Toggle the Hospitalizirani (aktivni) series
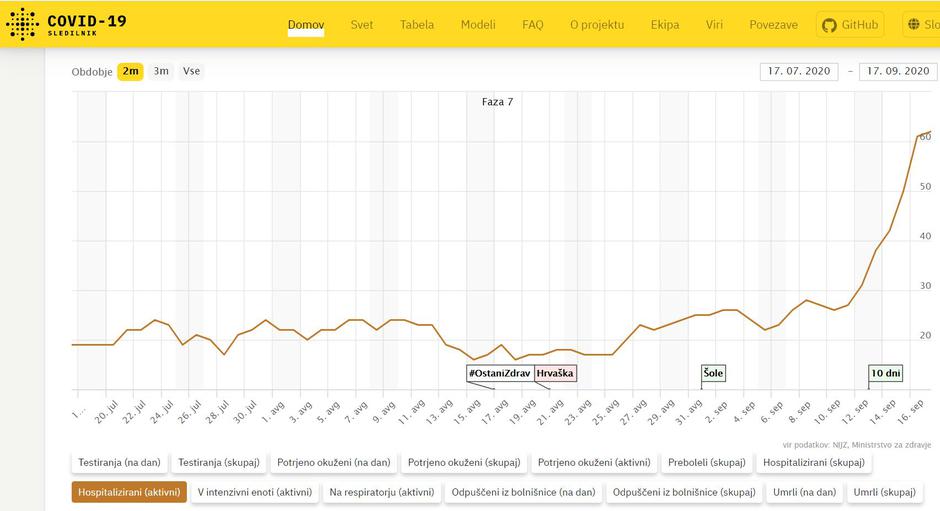Viewport: 940px width, 511px height. pos(129,492)
